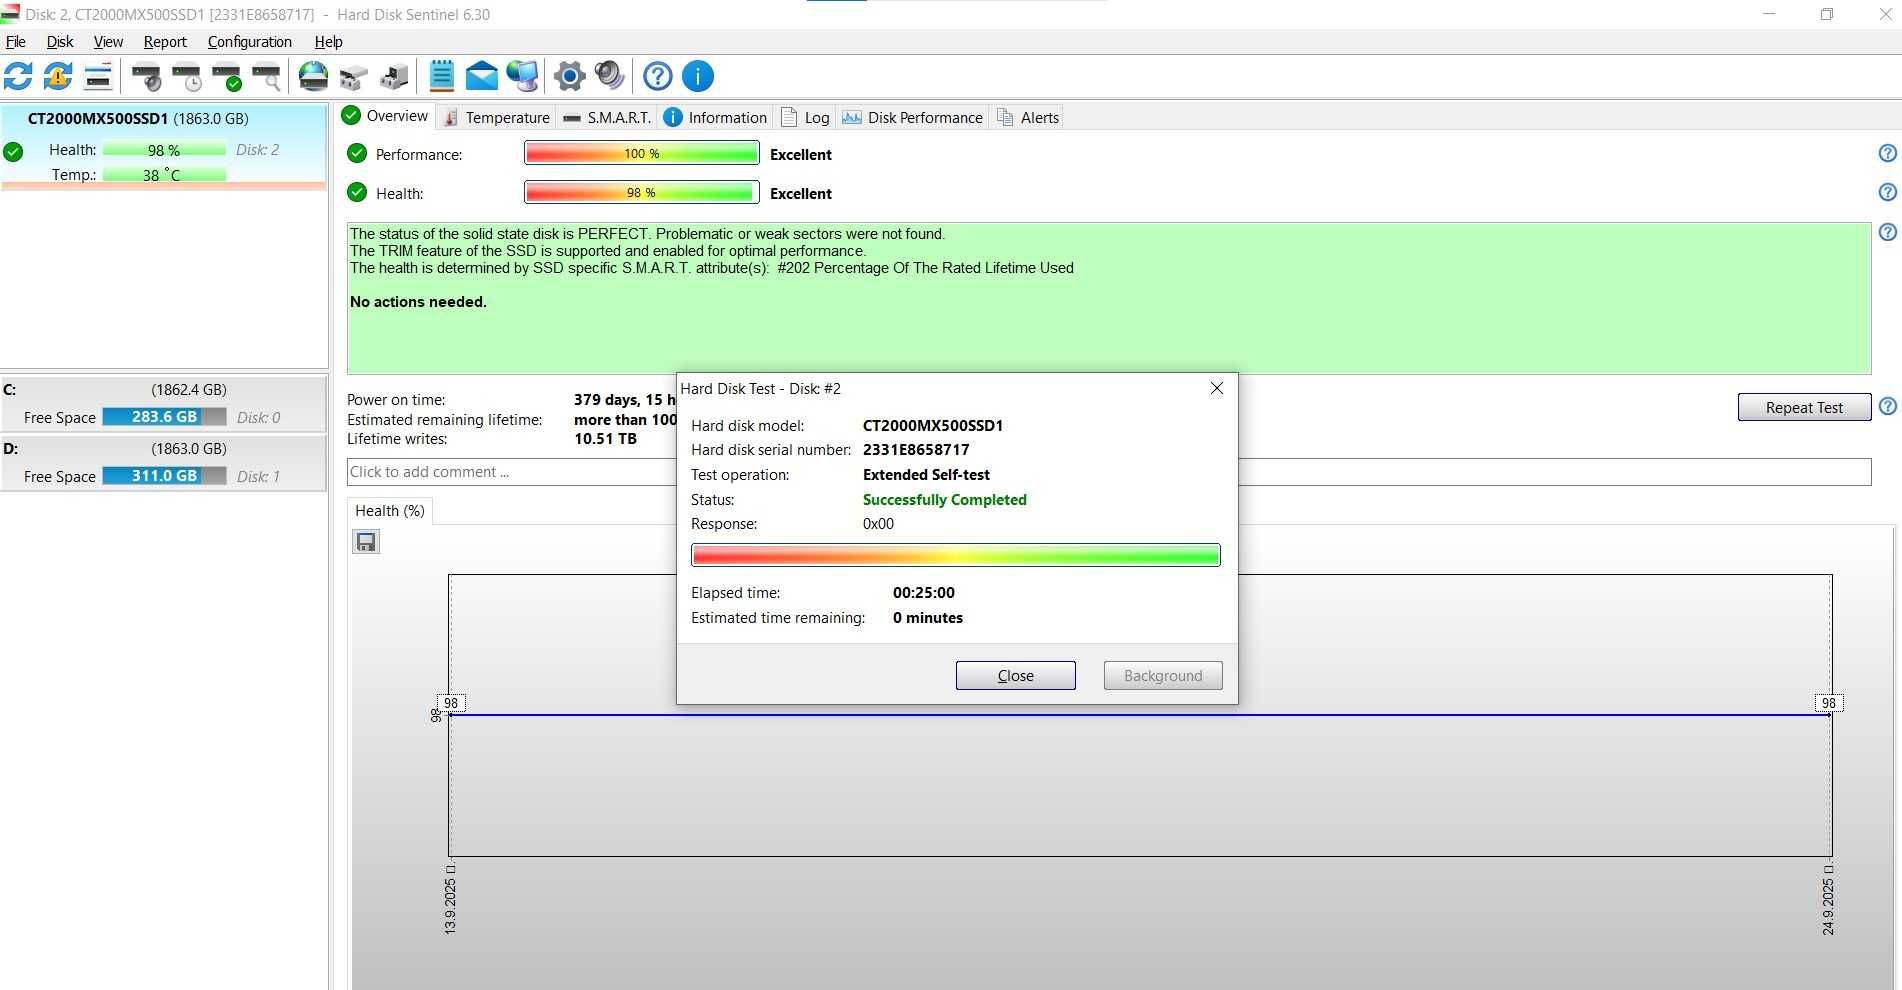Click the gray drive with cubes icon

(353, 76)
